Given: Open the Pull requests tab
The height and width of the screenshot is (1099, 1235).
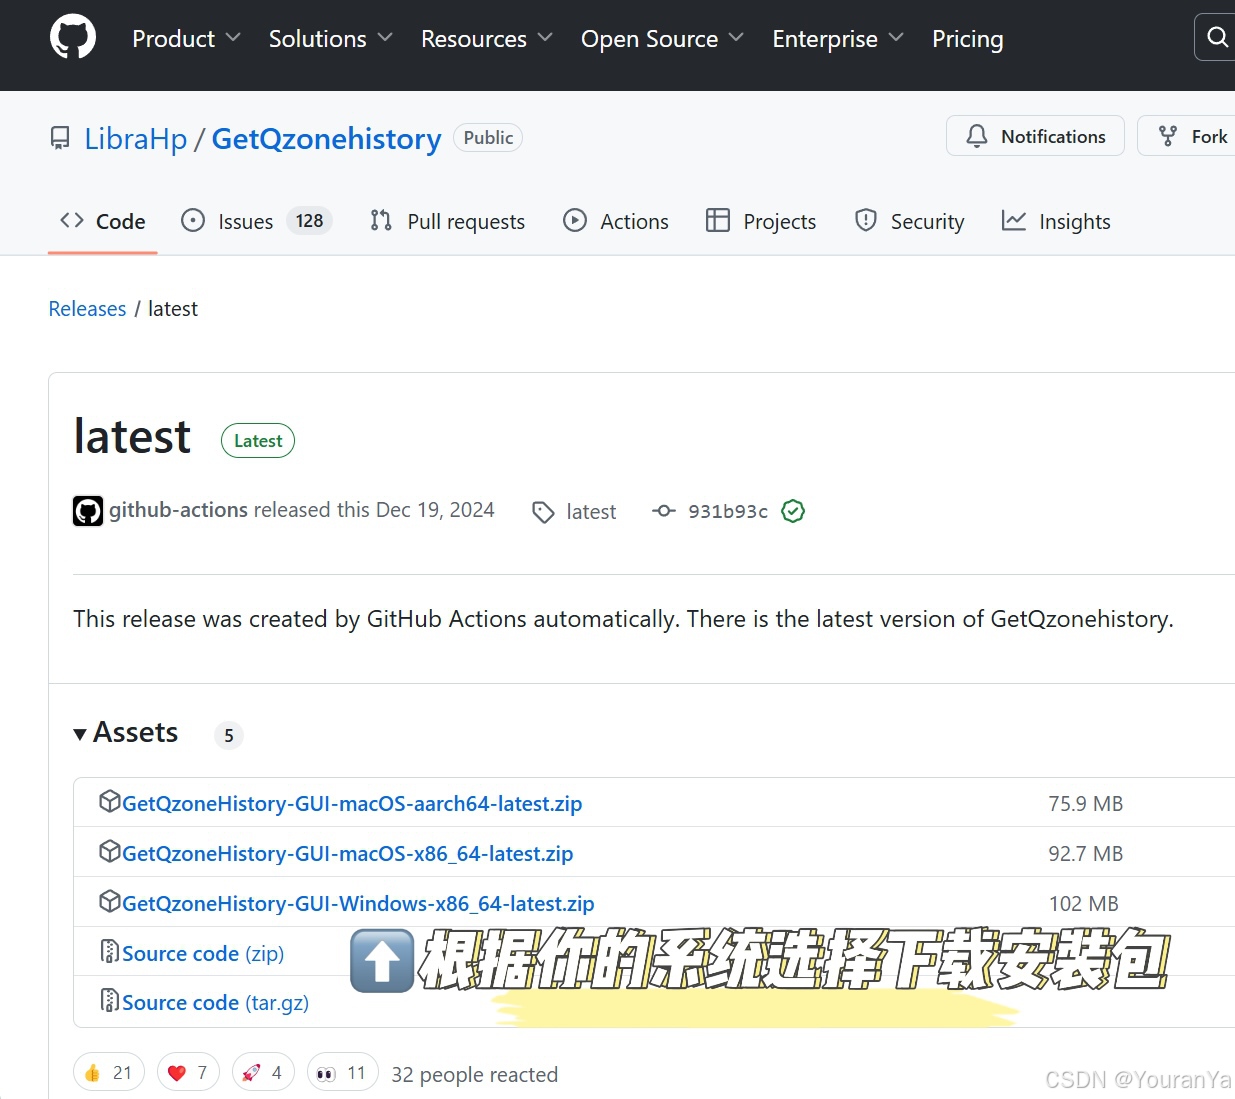Looking at the screenshot, I should click(447, 221).
